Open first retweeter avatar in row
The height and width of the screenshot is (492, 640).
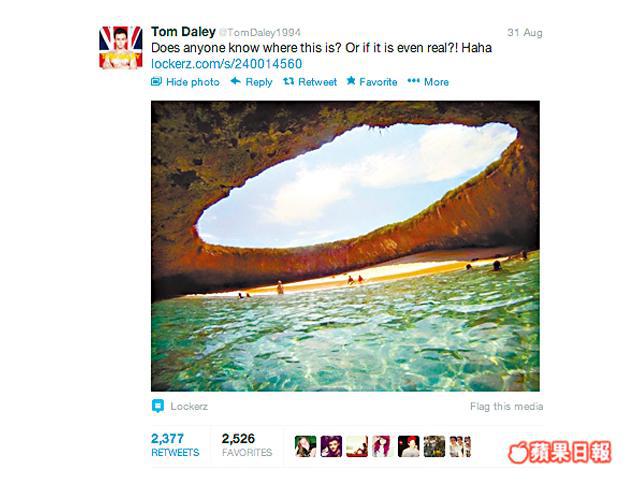coord(306,446)
